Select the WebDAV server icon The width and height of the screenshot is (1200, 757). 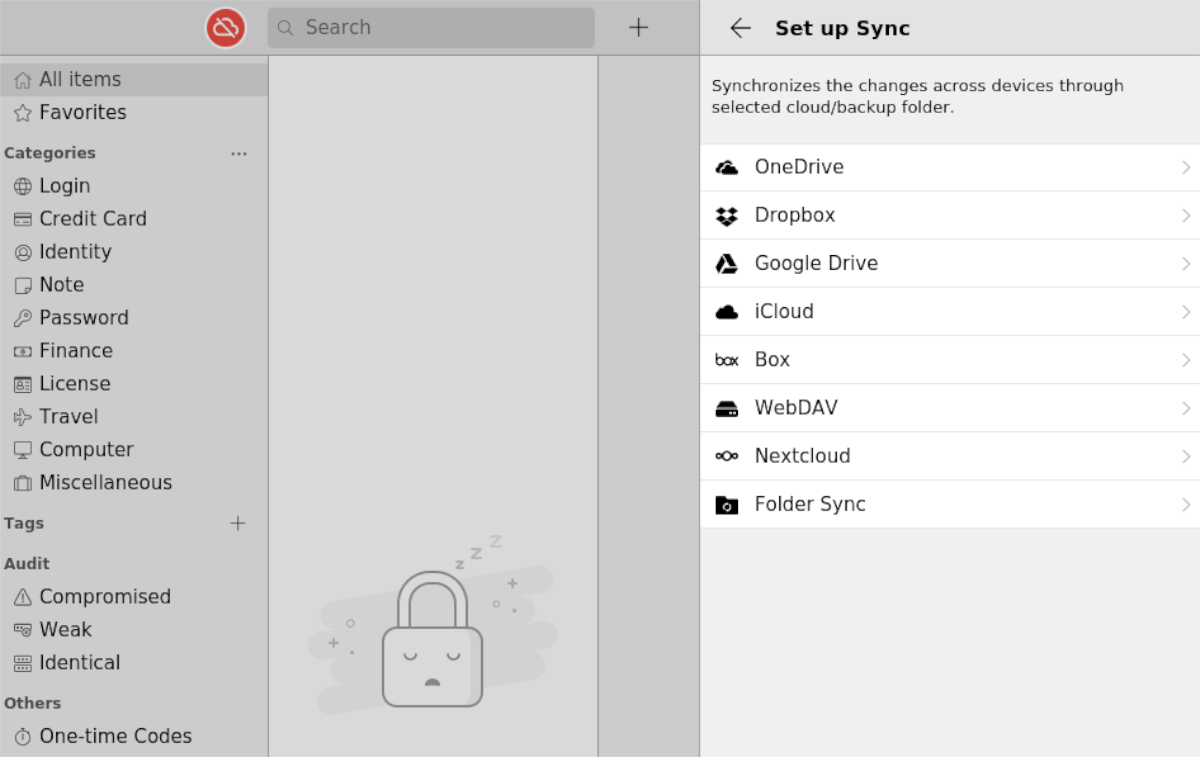(x=728, y=407)
